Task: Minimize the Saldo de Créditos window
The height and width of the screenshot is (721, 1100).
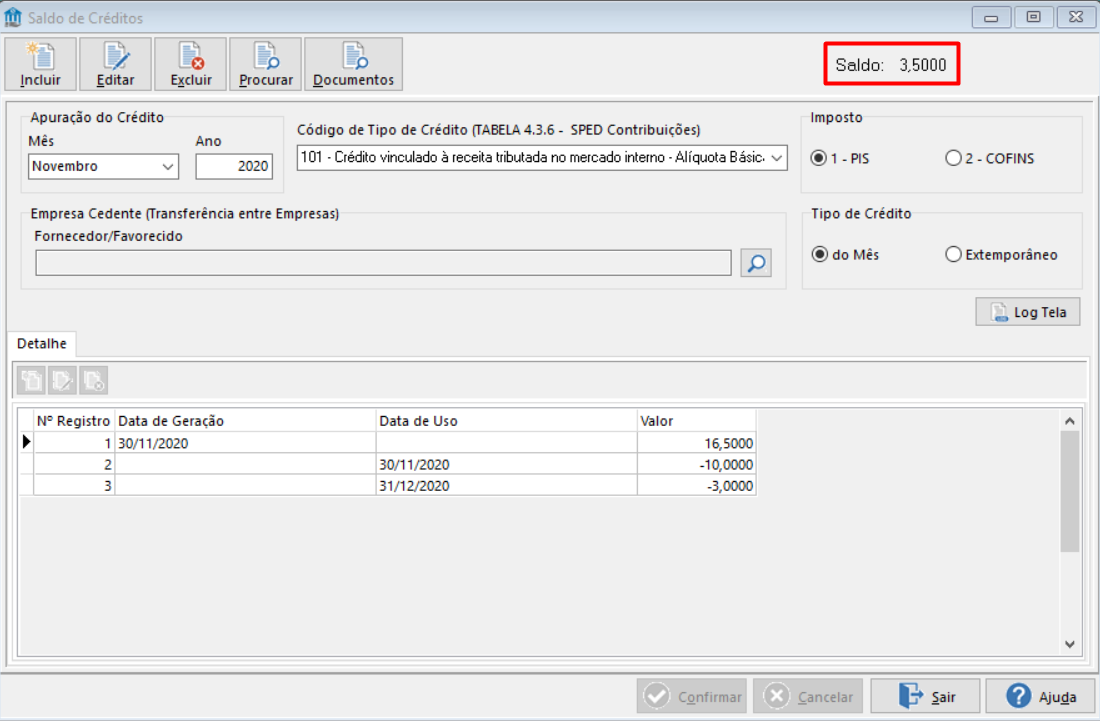Action: [991, 18]
